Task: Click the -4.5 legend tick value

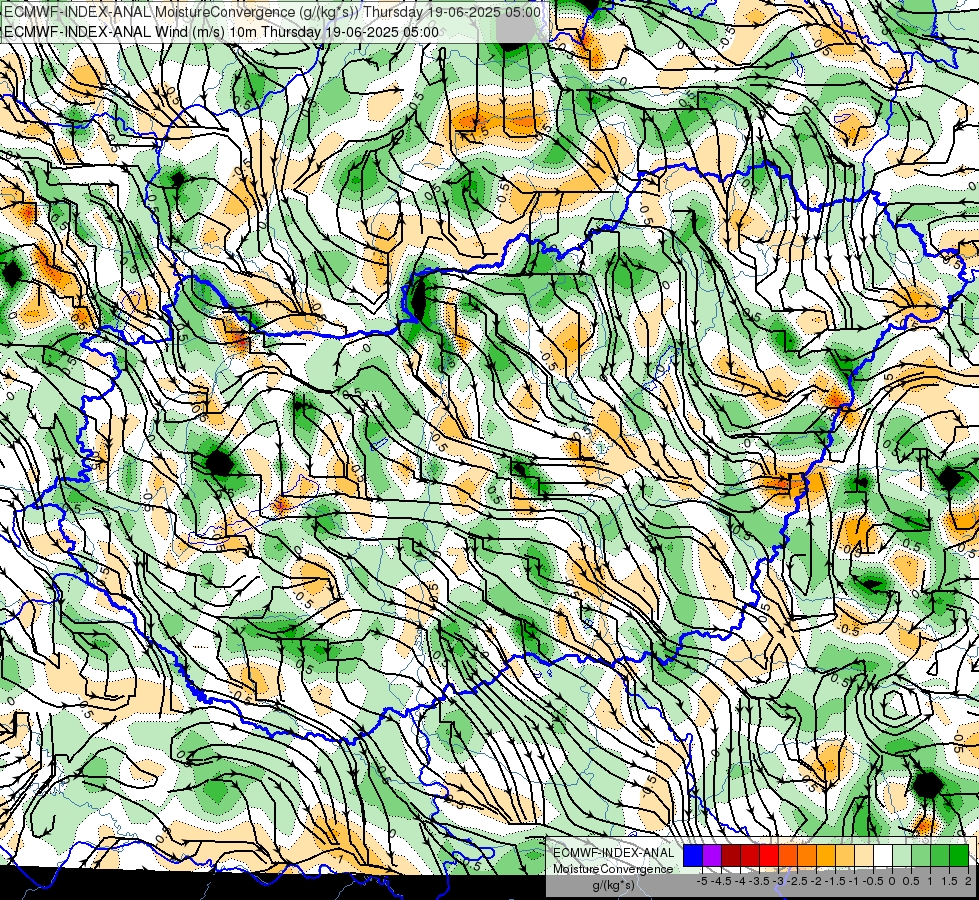Action: point(722,881)
